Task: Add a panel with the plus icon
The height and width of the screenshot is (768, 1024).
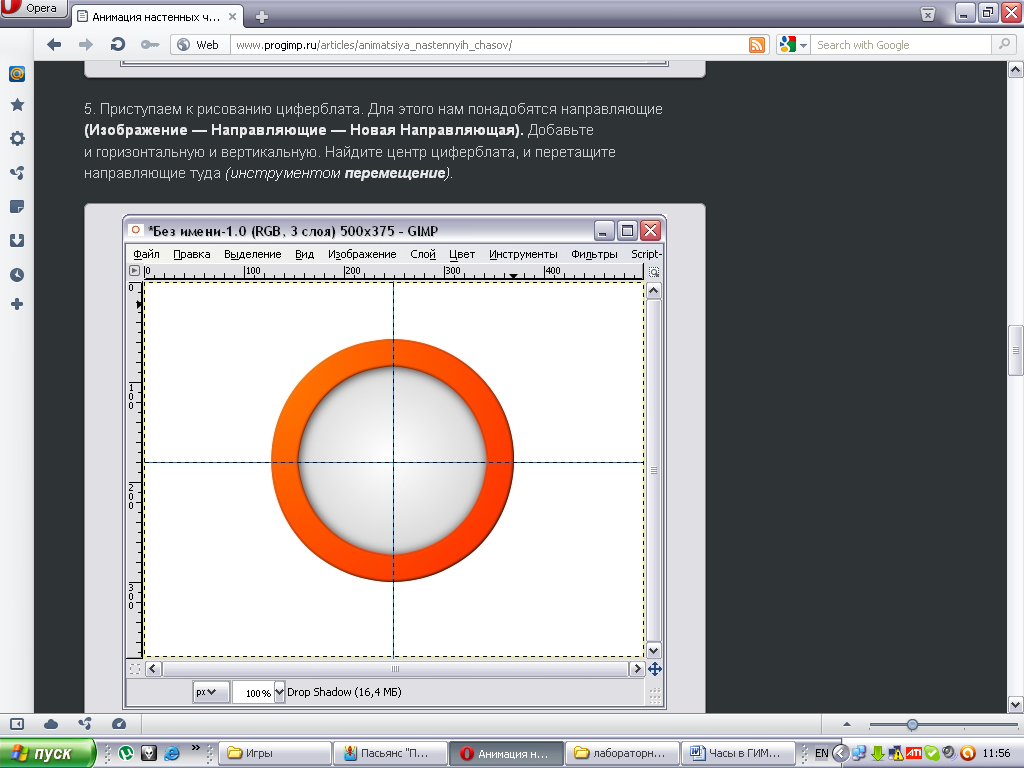Action: (17, 304)
